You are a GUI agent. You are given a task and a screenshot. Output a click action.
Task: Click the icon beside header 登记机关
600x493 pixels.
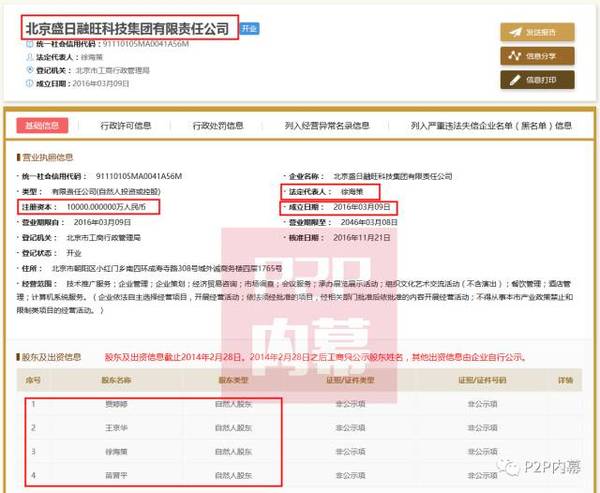pos(28,72)
